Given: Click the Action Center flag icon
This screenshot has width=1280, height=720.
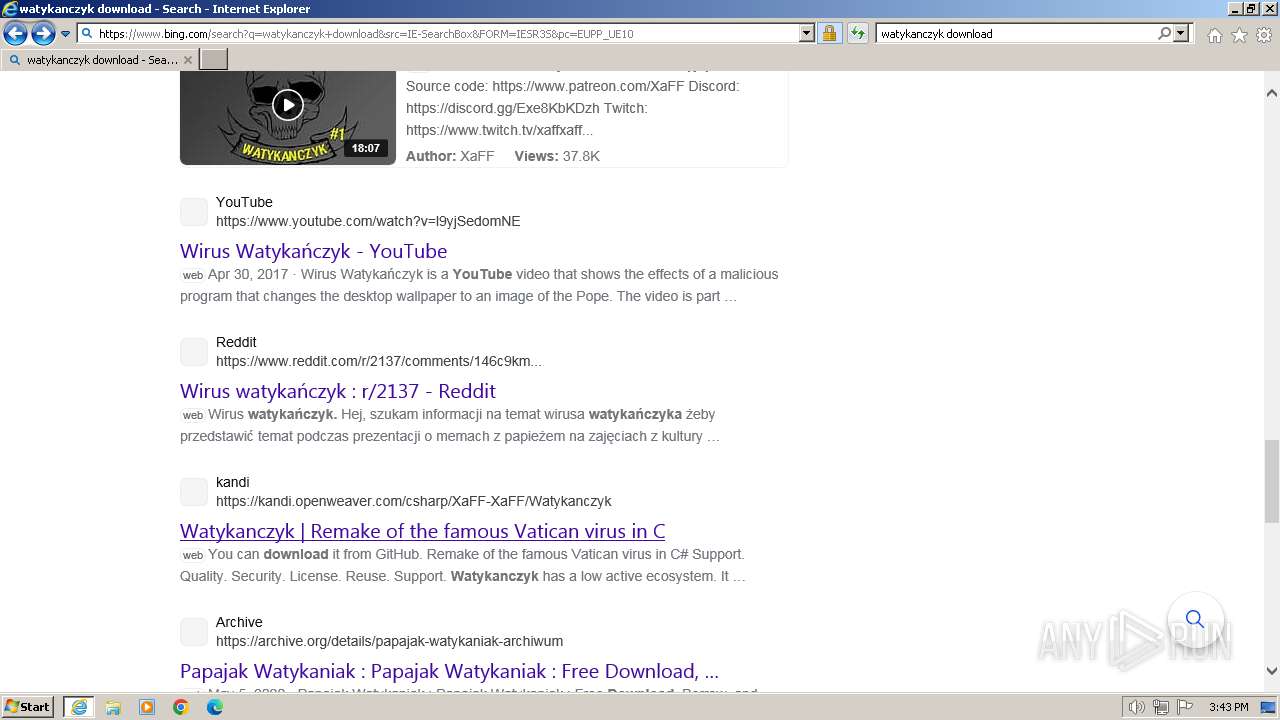Looking at the screenshot, I should coord(1185,707).
